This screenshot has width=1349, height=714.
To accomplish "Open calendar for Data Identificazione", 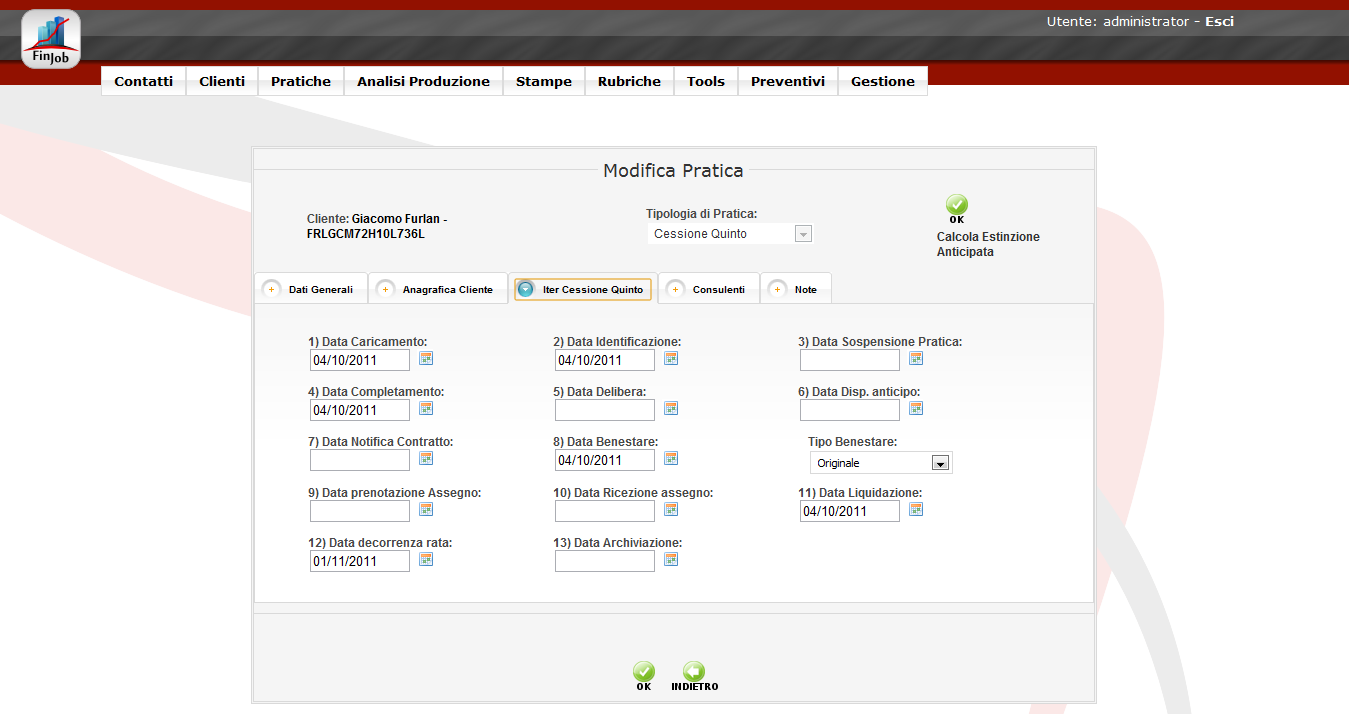I will coord(671,358).
